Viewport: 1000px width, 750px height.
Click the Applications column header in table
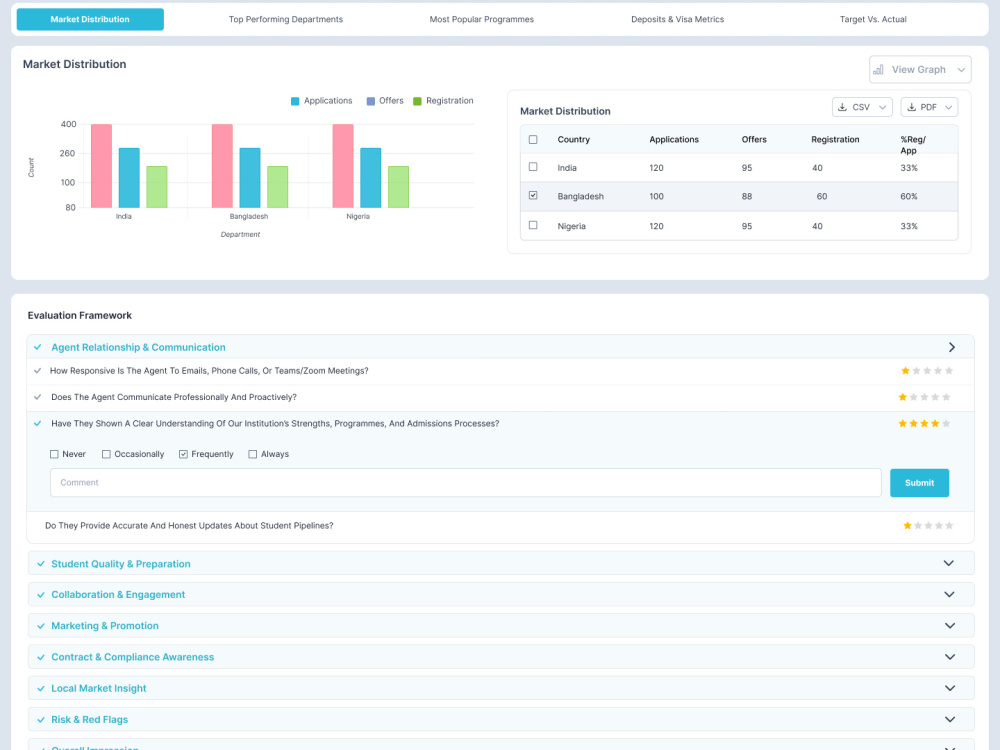(674, 140)
